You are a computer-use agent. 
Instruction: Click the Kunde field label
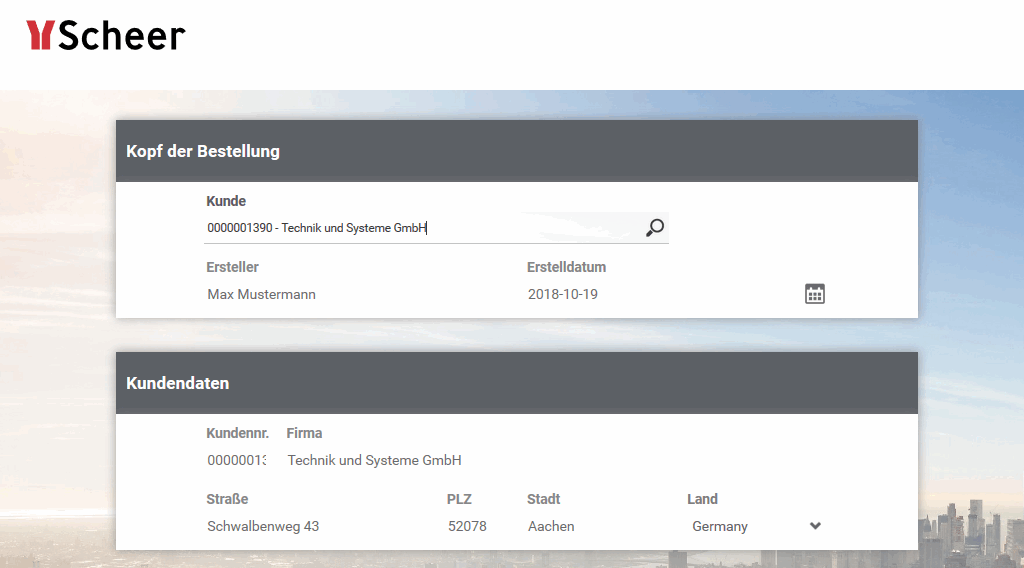pyautogui.click(x=226, y=201)
